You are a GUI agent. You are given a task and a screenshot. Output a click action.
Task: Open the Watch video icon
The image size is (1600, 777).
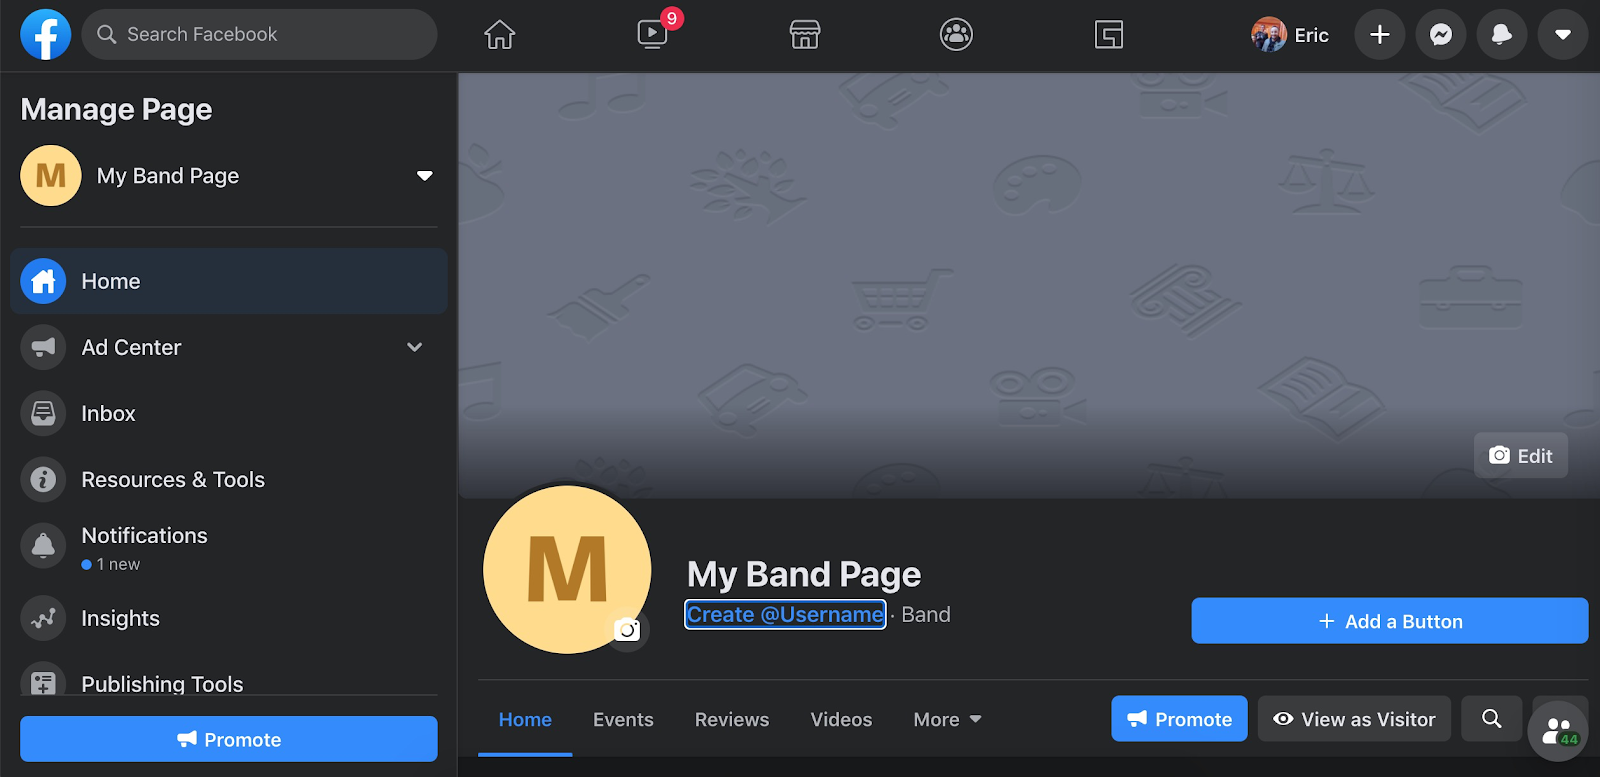tap(652, 35)
